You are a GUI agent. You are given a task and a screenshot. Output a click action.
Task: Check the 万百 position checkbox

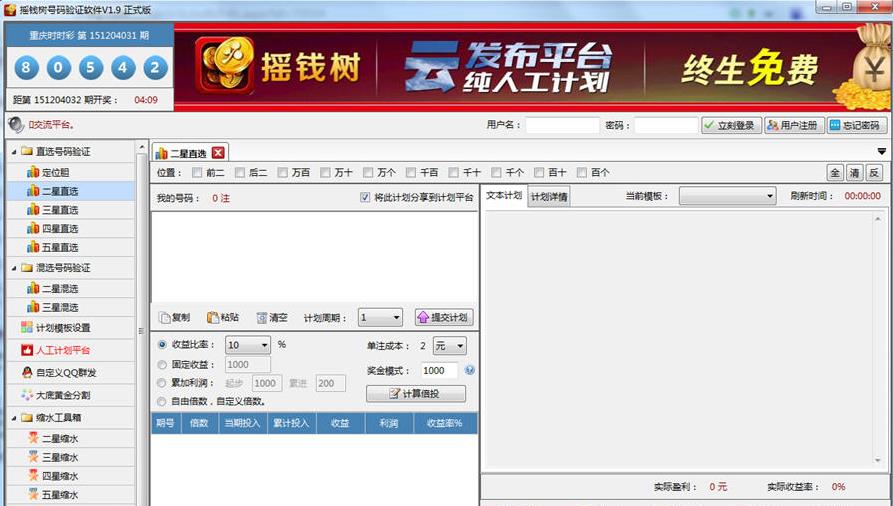coord(282,172)
